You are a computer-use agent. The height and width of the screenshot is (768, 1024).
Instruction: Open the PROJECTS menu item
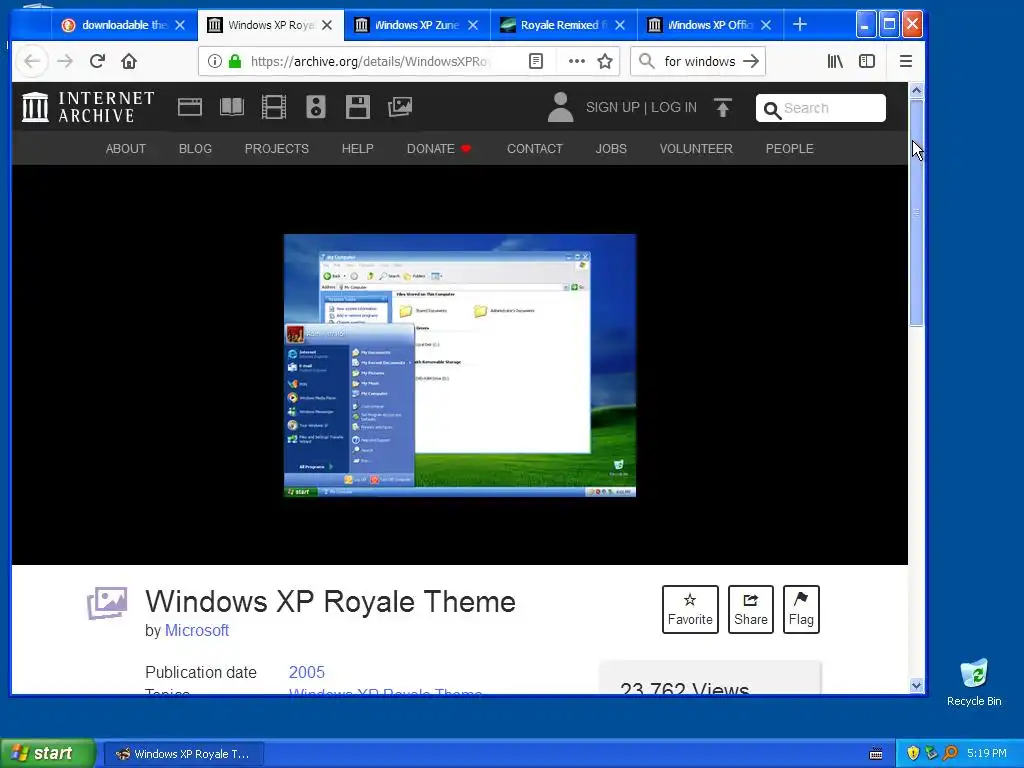276,149
